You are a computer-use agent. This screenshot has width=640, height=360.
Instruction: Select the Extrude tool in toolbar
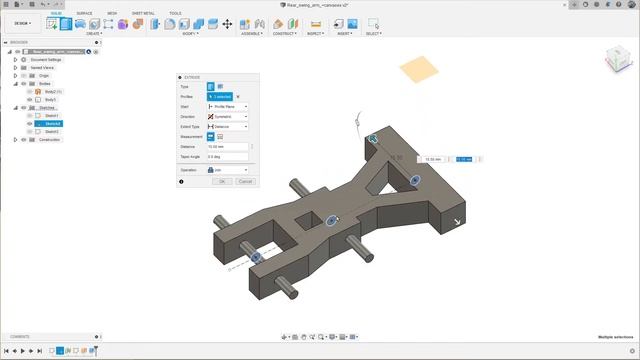pyautogui.click(x=66, y=24)
